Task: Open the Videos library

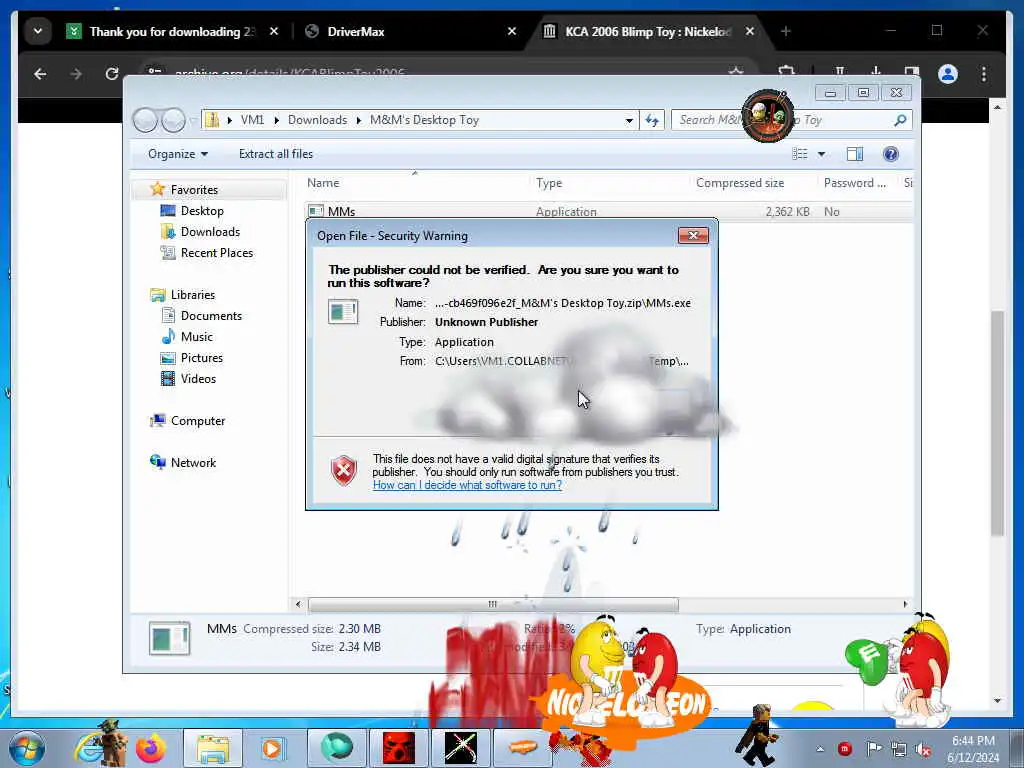Action: coord(198,379)
